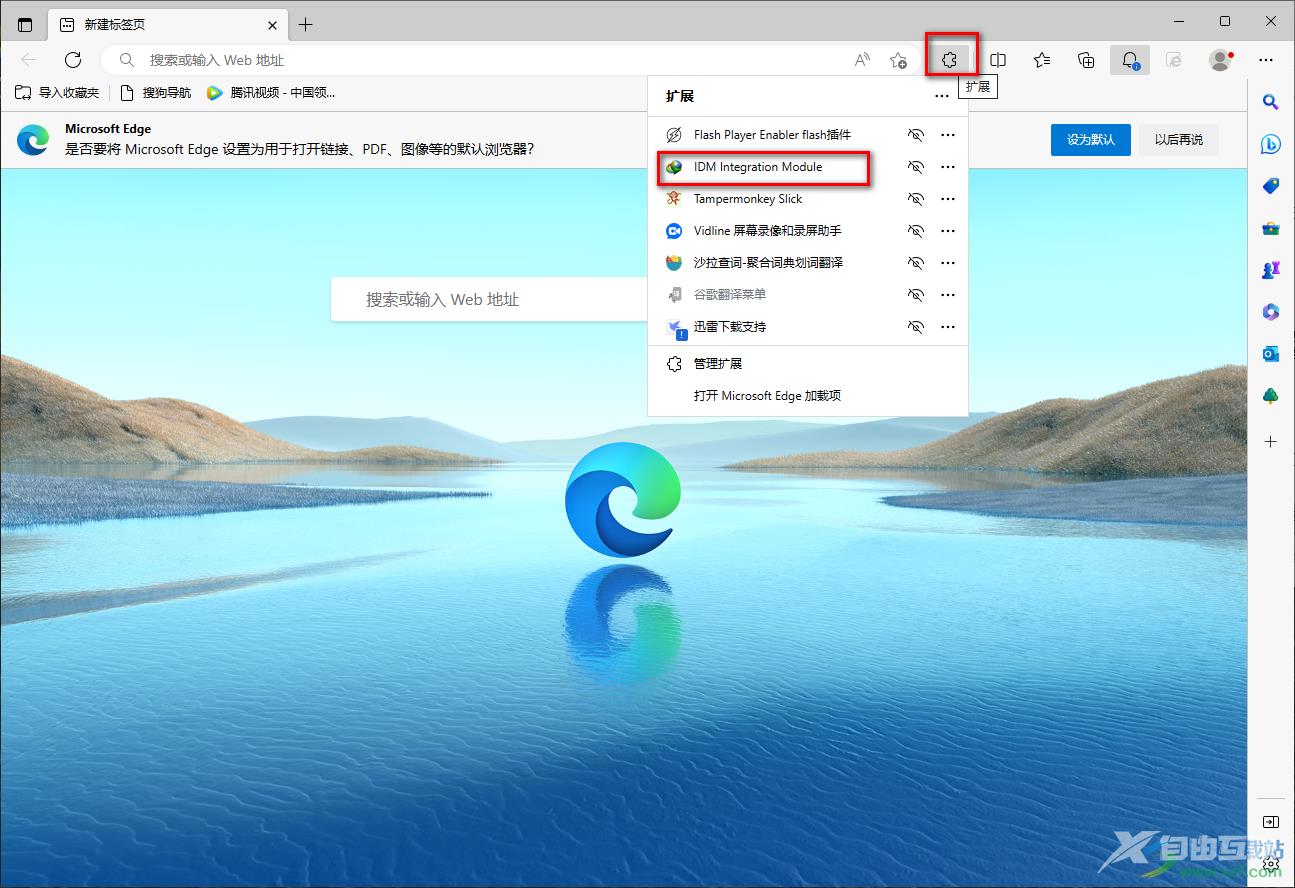This screenshot has width=1295, height=888.
Task: Open the Games chess icon in sidebar
Action: (1270, 270)
